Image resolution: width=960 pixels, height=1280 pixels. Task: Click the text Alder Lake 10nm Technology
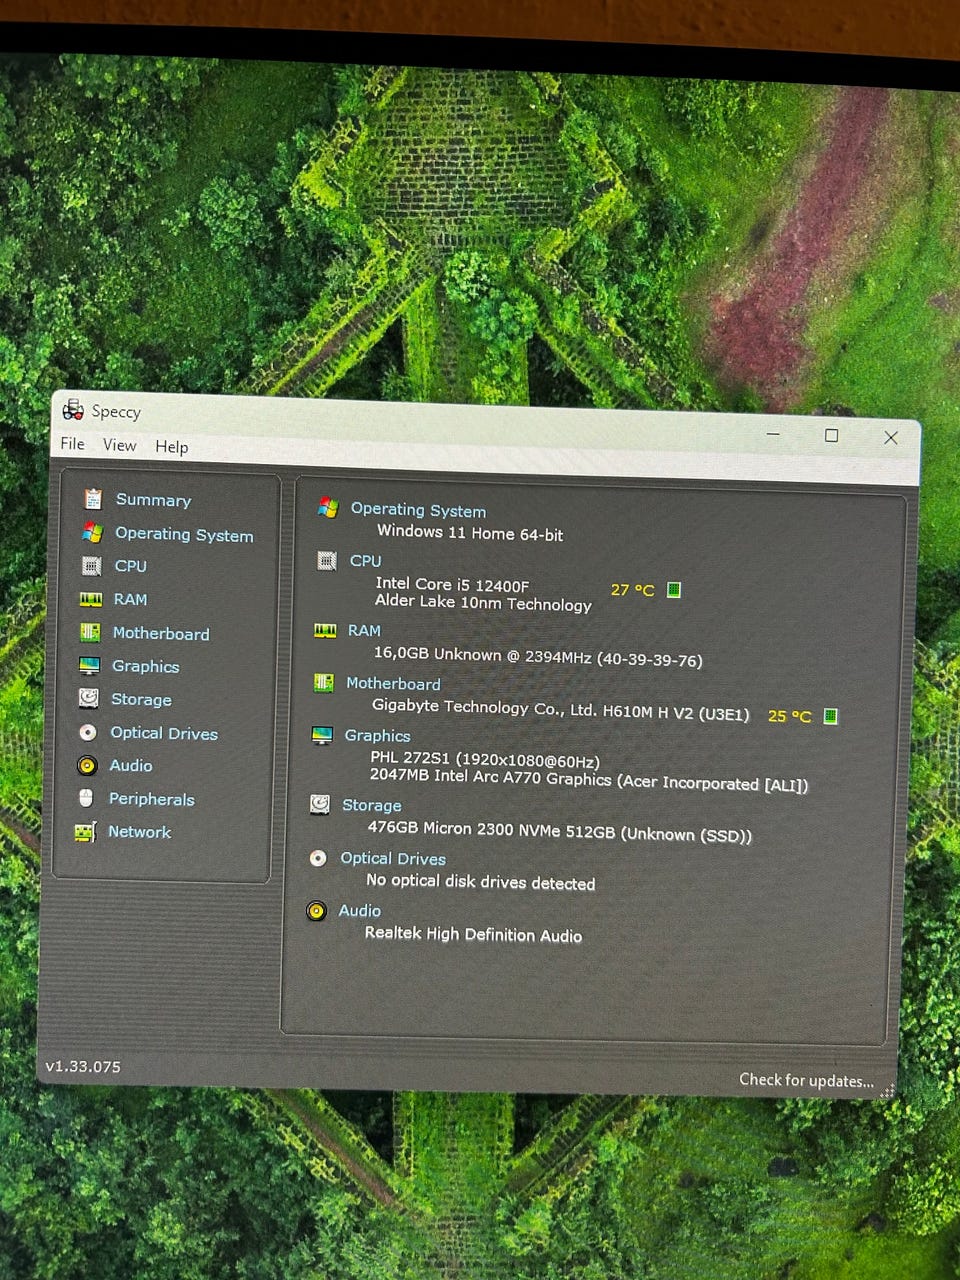click(x=483, y=603)
